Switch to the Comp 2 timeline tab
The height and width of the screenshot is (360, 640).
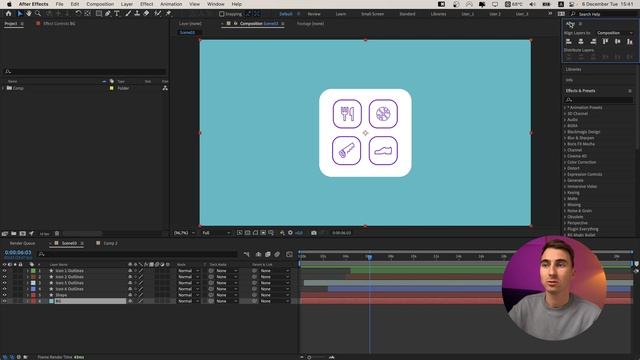click(x=110, y=243)
